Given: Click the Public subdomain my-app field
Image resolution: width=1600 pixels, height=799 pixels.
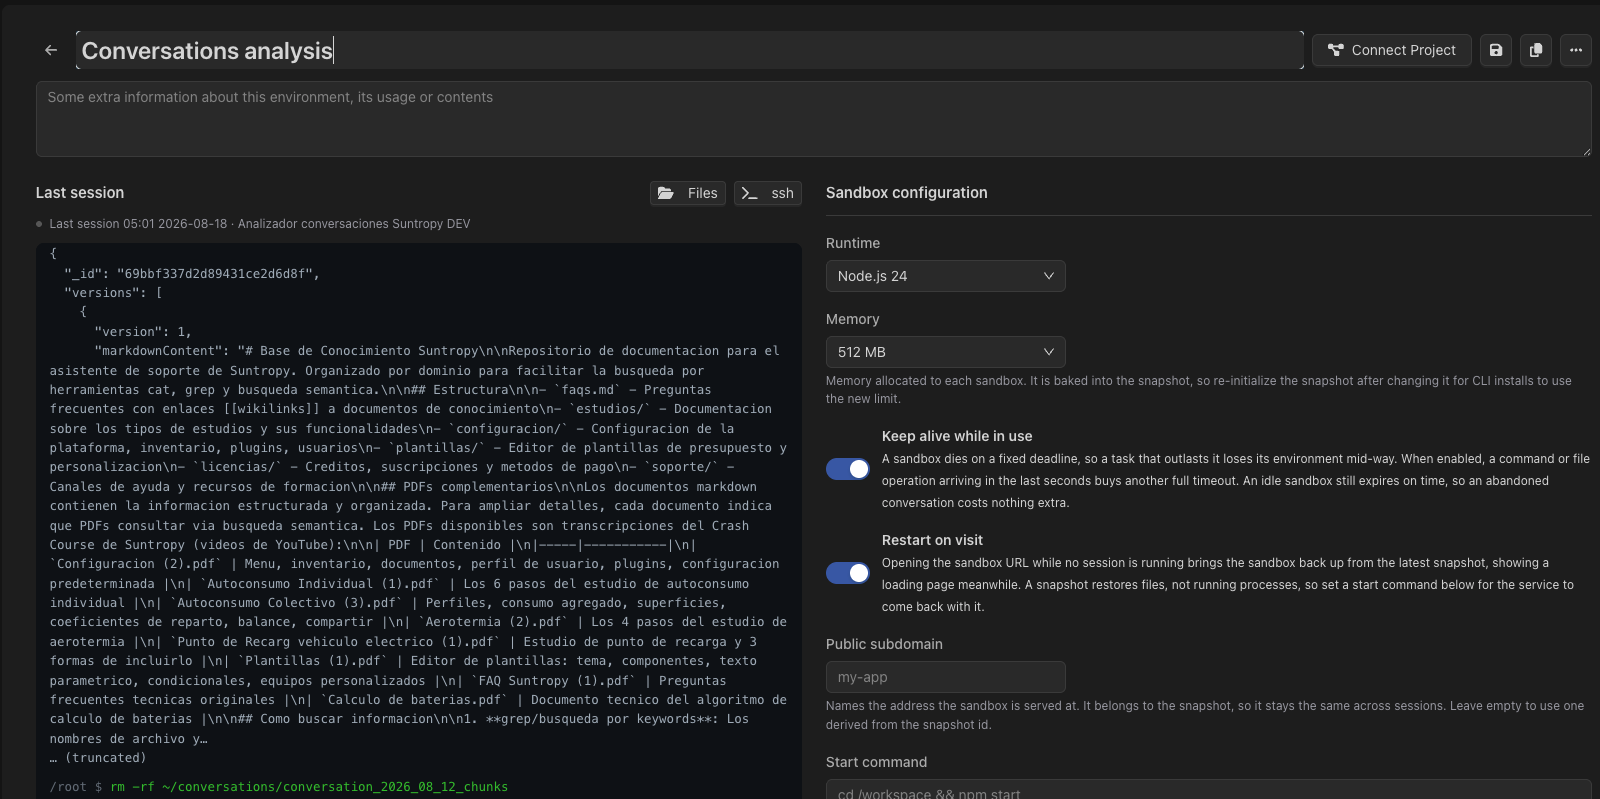Looking at the screenshot, I should click(x=946, y=677).
